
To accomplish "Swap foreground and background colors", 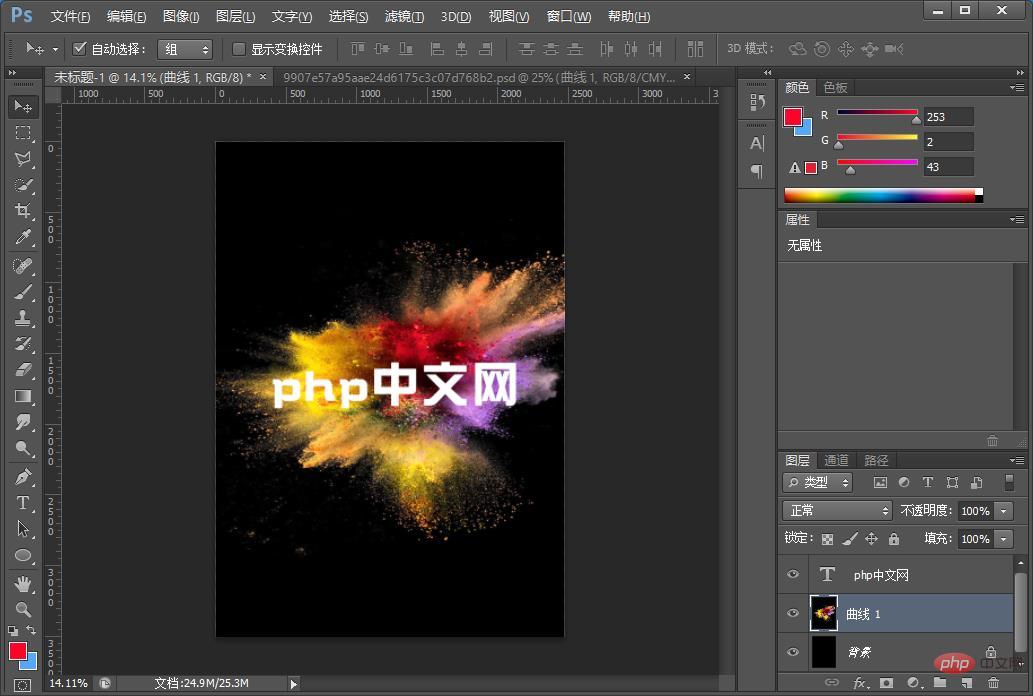I will pos(31,630).
